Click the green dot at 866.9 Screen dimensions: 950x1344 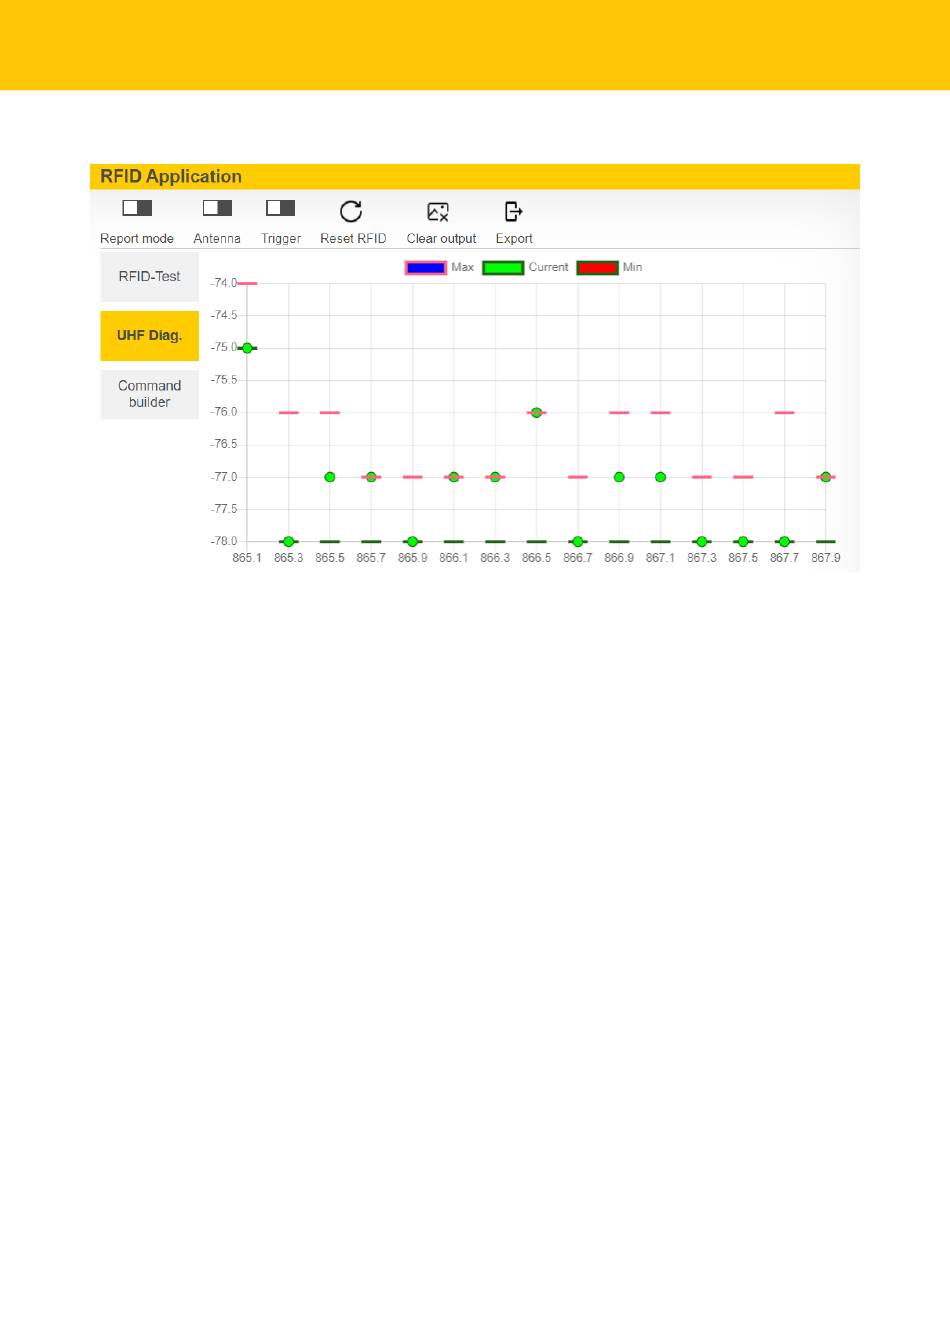619,477
